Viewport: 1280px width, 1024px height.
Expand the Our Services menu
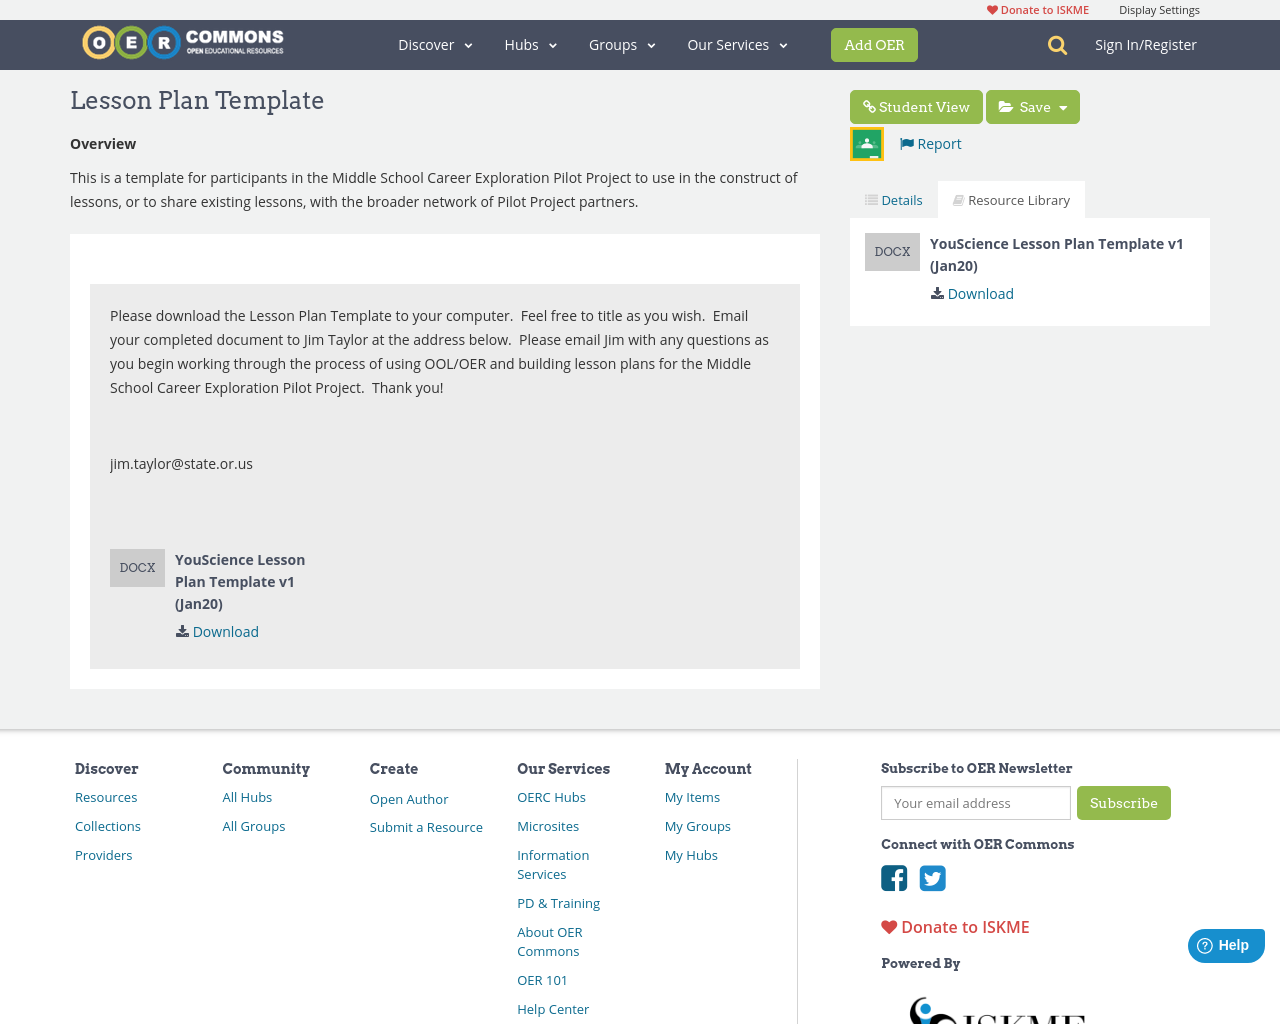(x=735, y=44)
